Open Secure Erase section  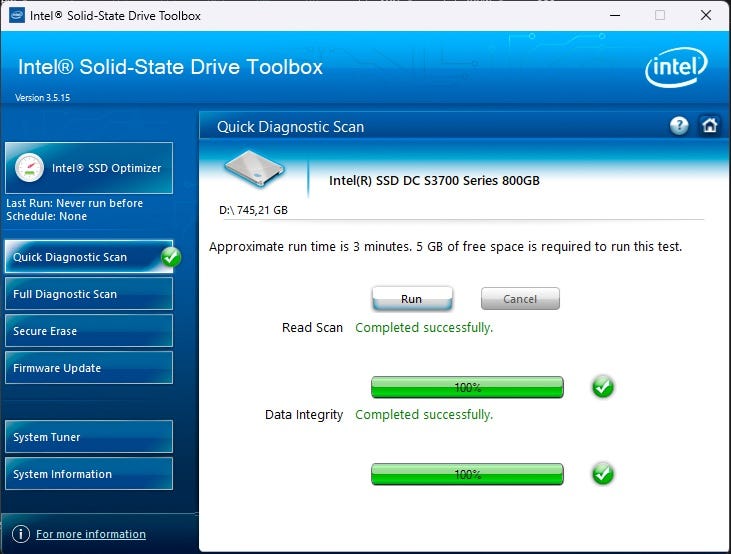[89, 331]
